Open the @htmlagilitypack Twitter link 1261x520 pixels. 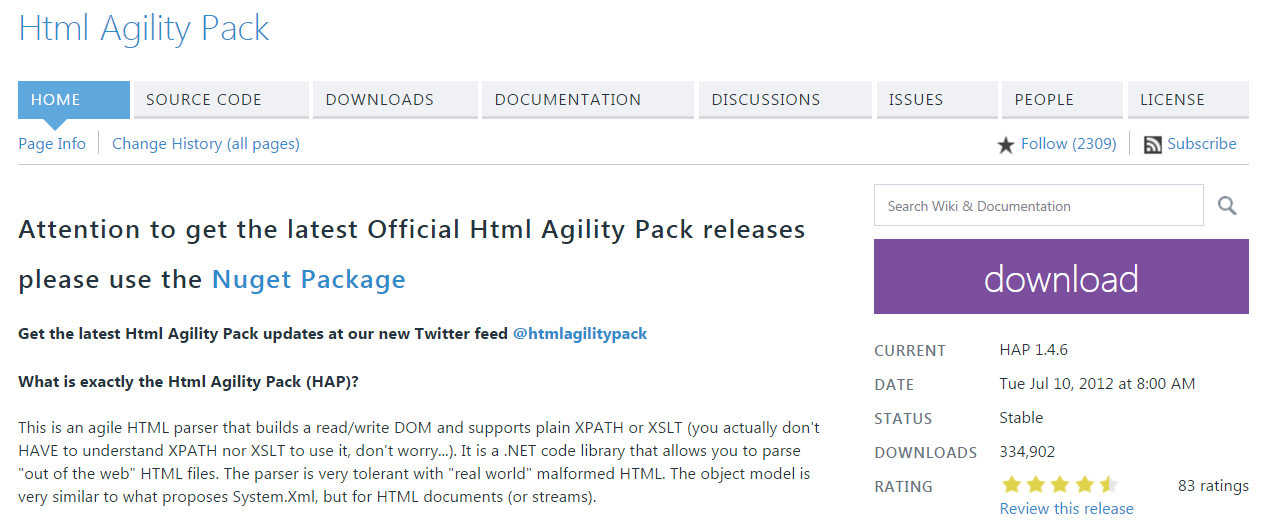pyautogui.click(x=580, y=334)
